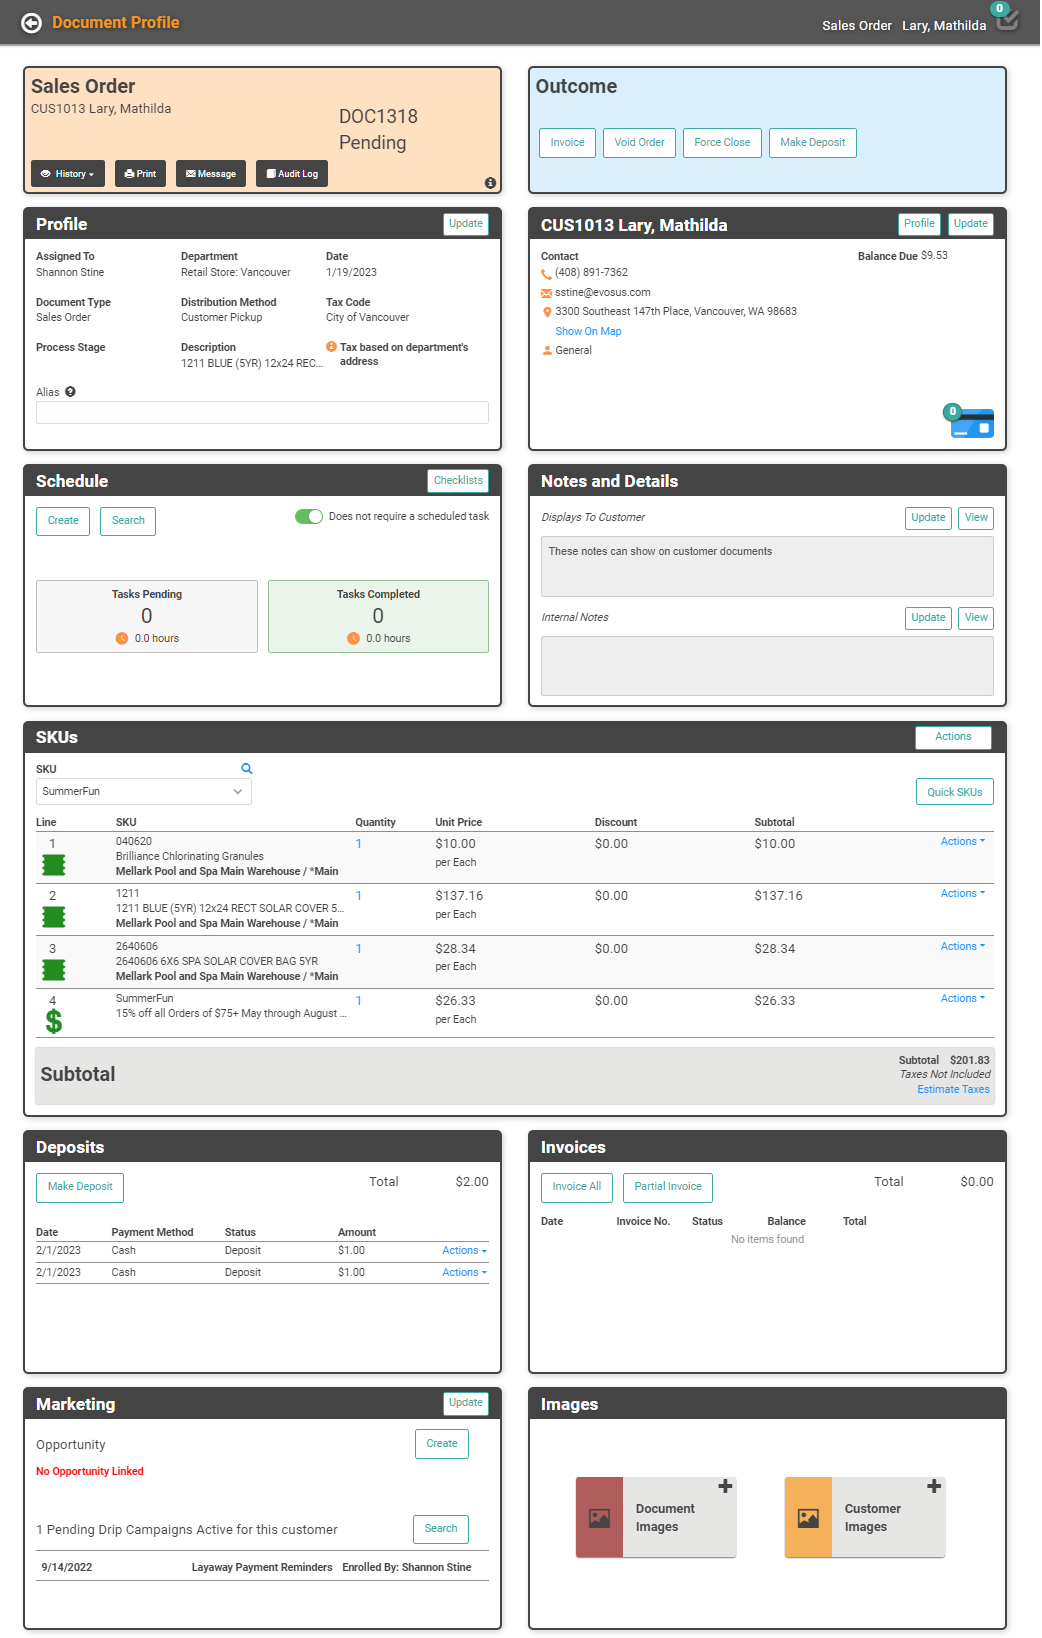The image size is (1042, 1638).
Task: Add a document image with plus icon
Action: click(725, 1487)
